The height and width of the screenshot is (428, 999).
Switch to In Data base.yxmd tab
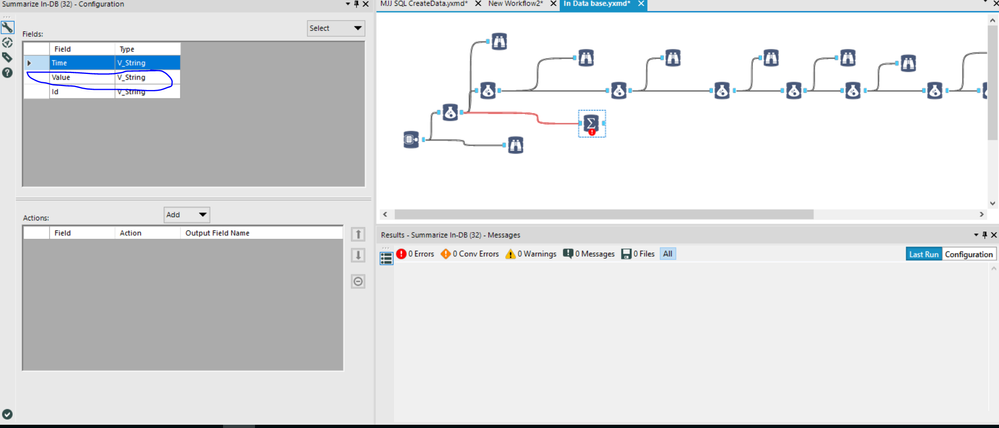tap(596, 4)
